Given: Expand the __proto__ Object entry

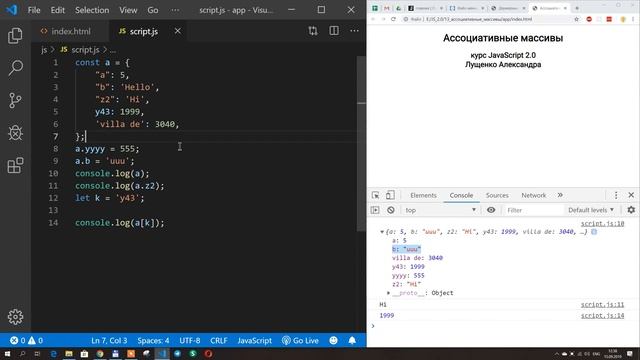Looking at the screenshot, I should [388, 293].
